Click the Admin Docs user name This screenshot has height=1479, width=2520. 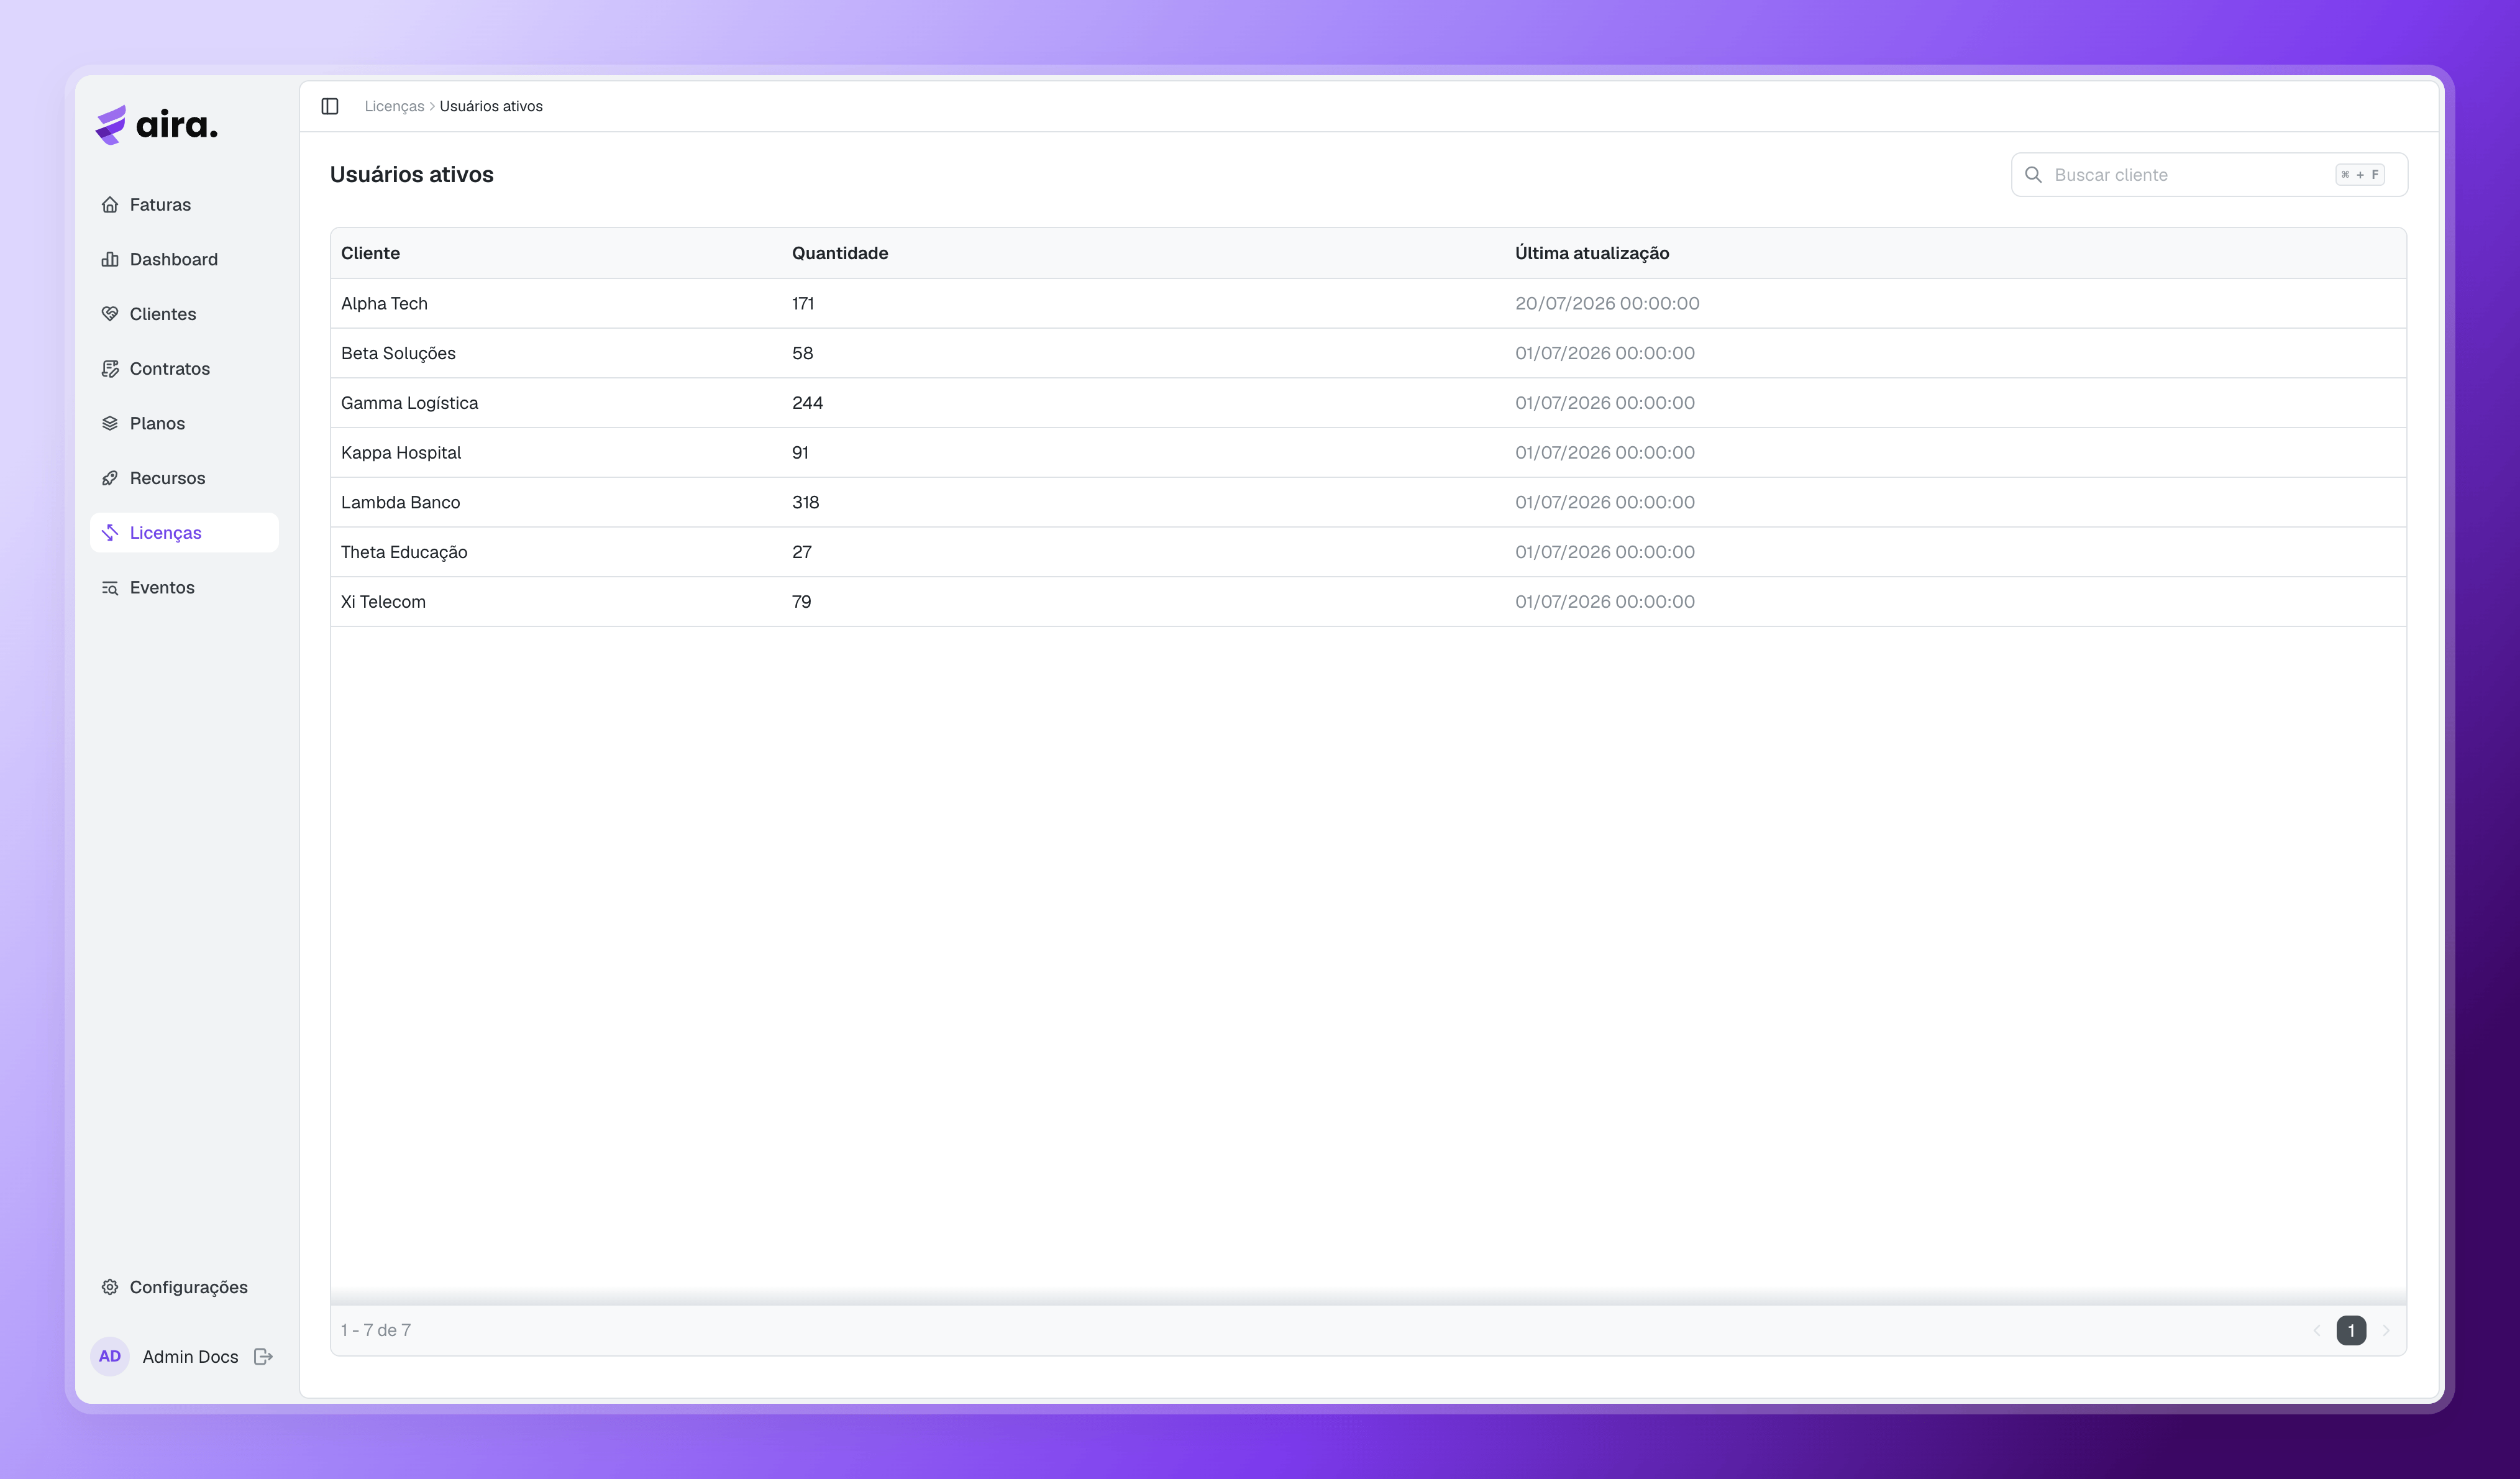(190, 1357)
